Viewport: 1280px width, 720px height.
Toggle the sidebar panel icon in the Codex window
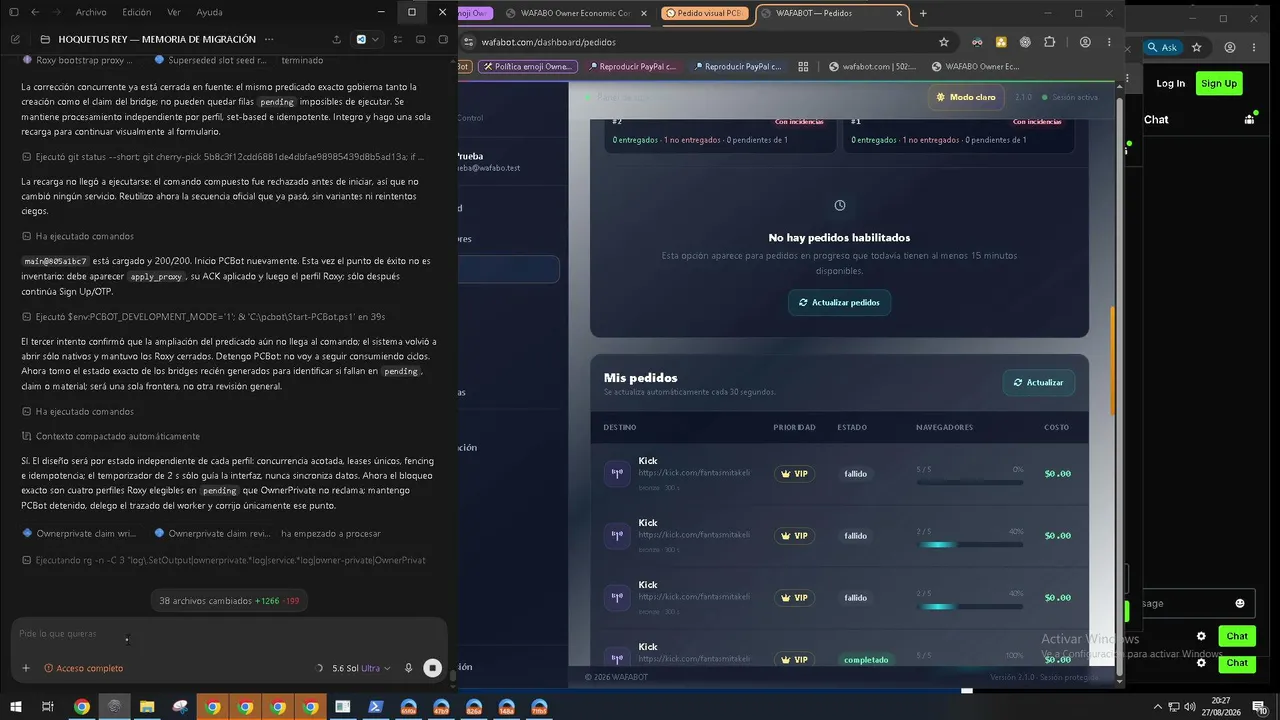pos(14,12)
